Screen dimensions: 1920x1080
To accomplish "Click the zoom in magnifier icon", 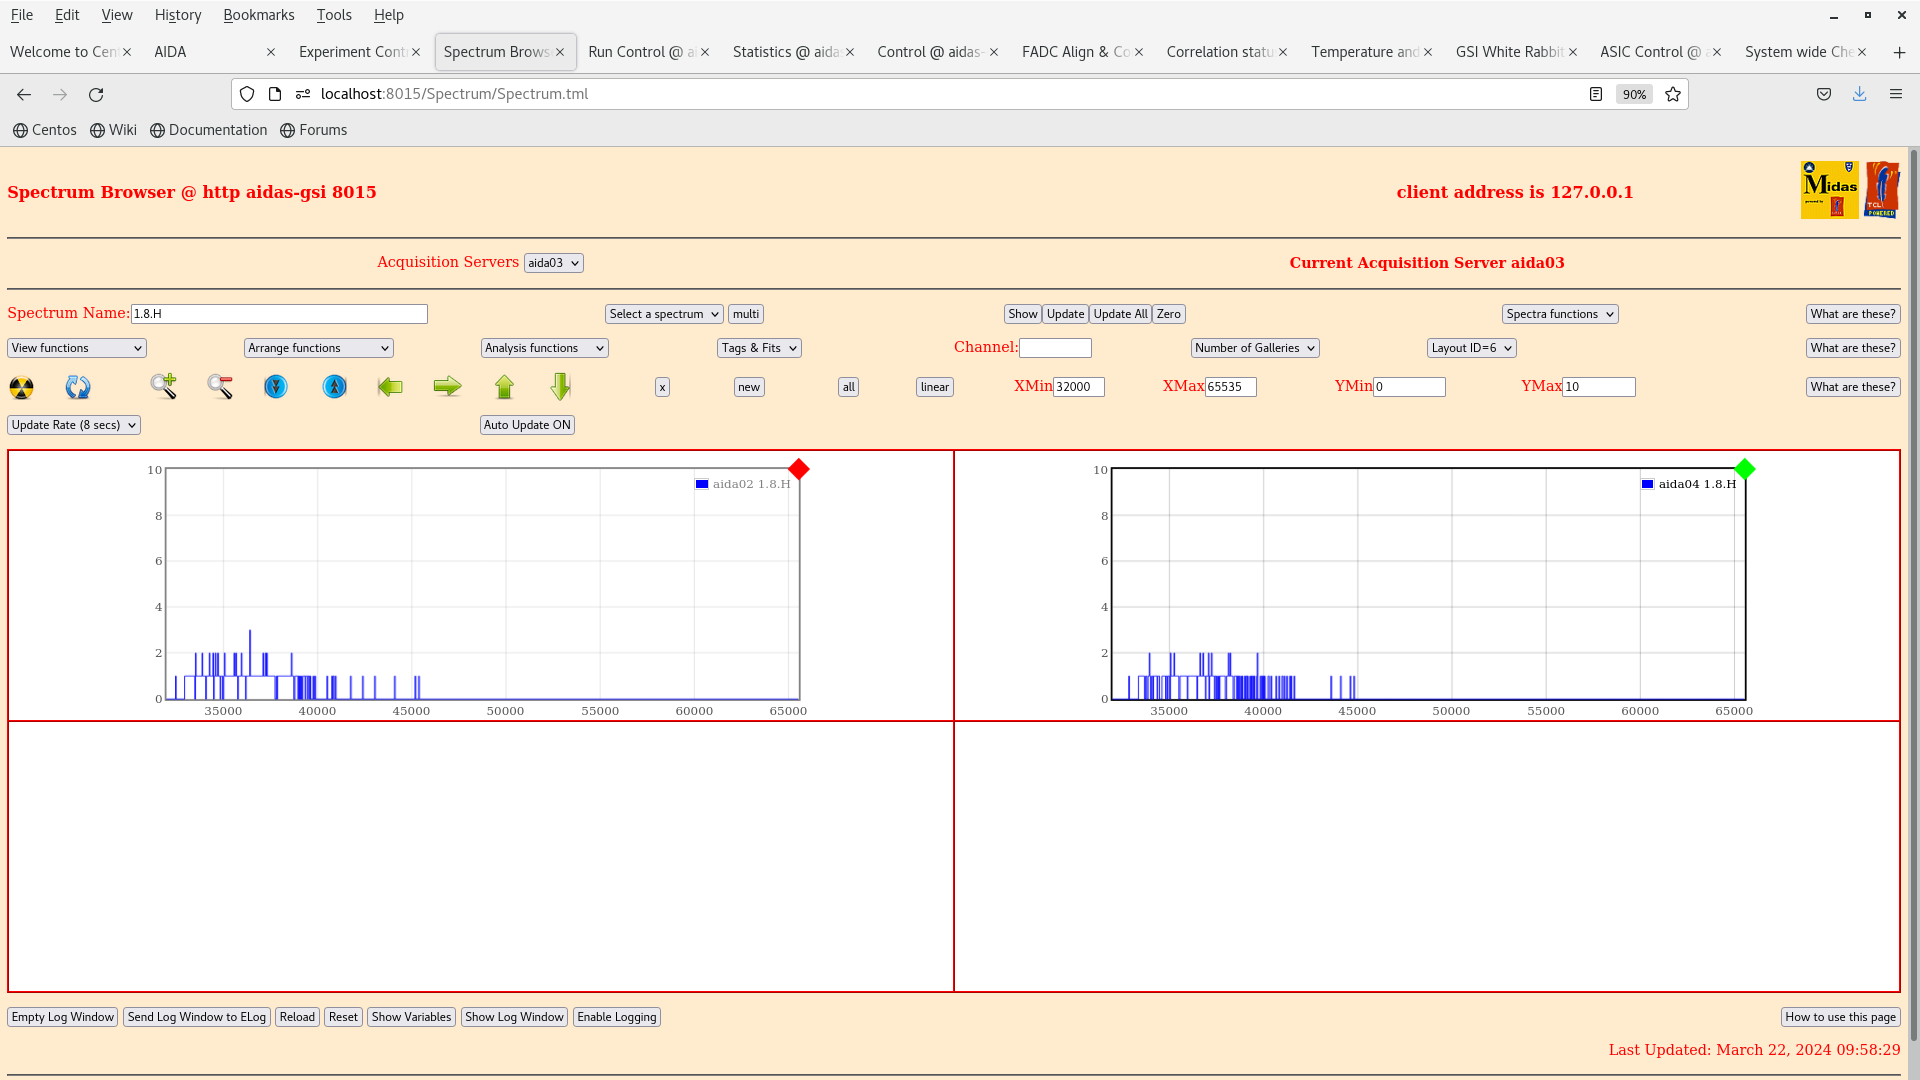I will 163,386.
